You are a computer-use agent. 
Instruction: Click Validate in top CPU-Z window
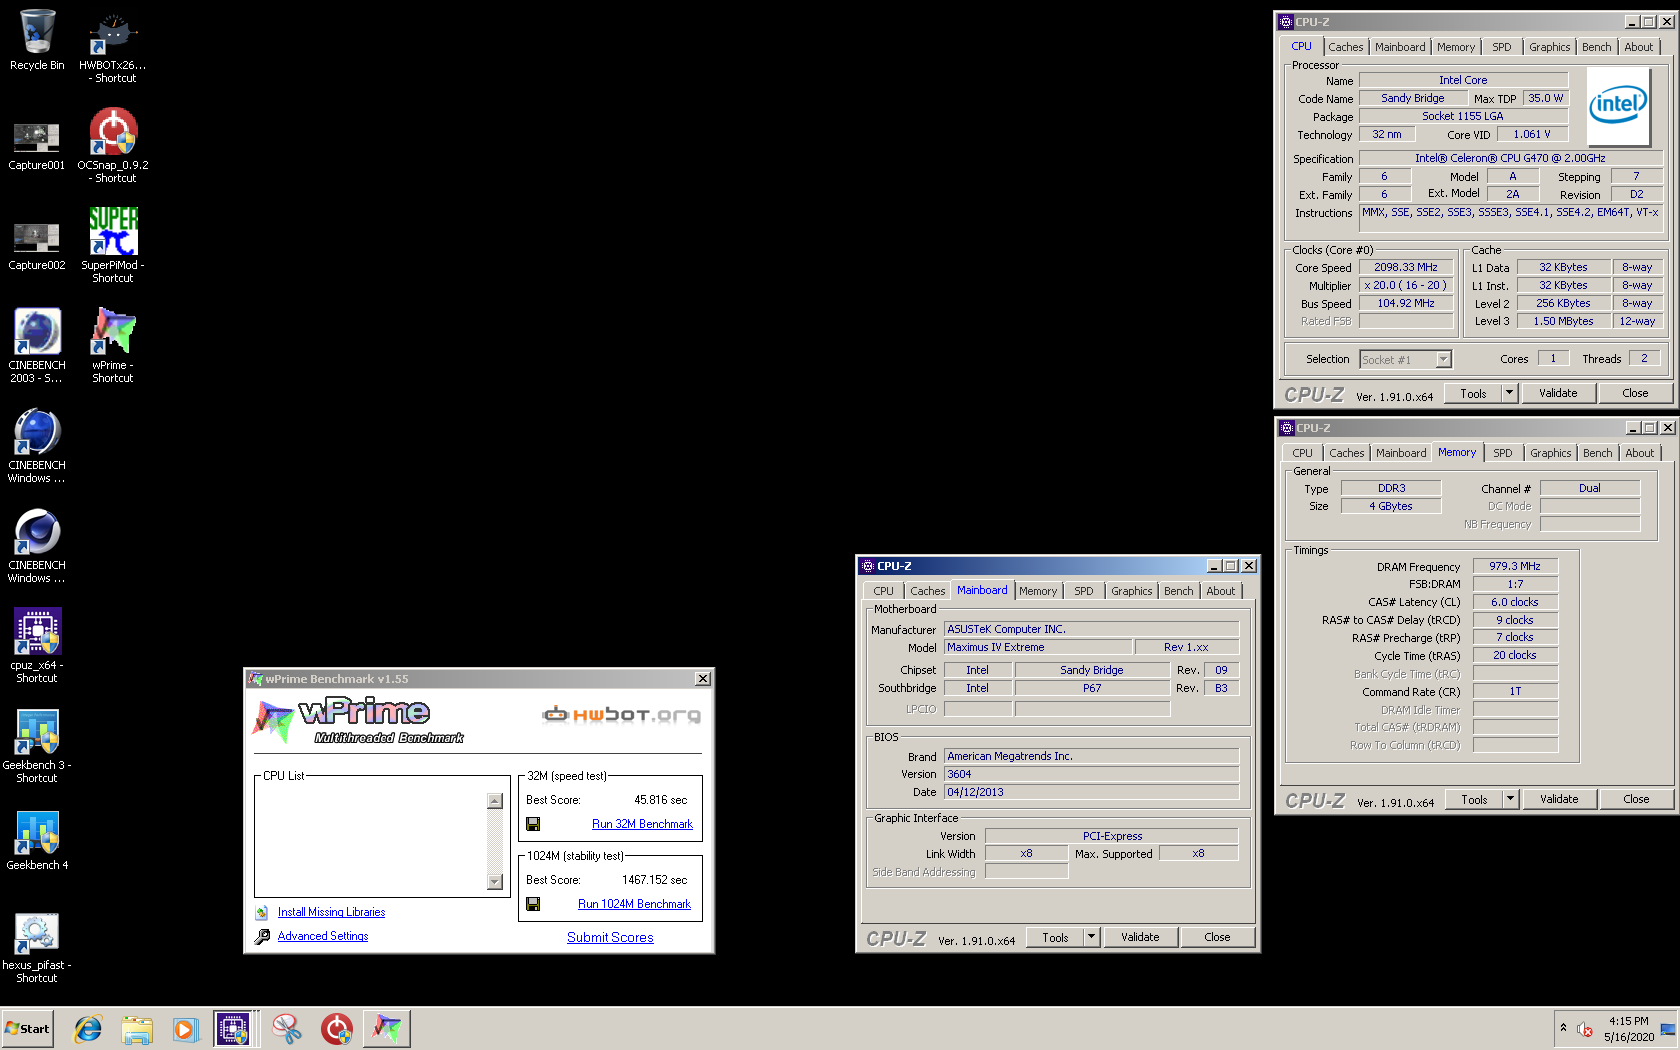point(1558,393)
